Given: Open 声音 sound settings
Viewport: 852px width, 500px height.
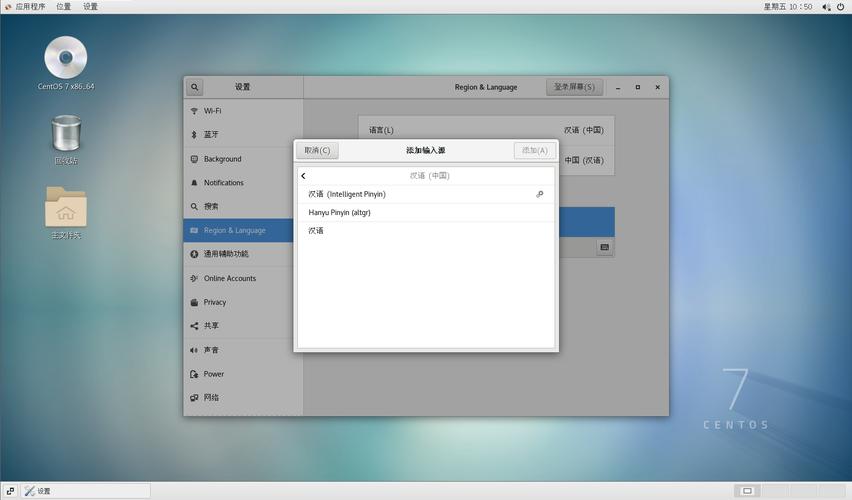Looking at the screenshot, I should point(243,350).
